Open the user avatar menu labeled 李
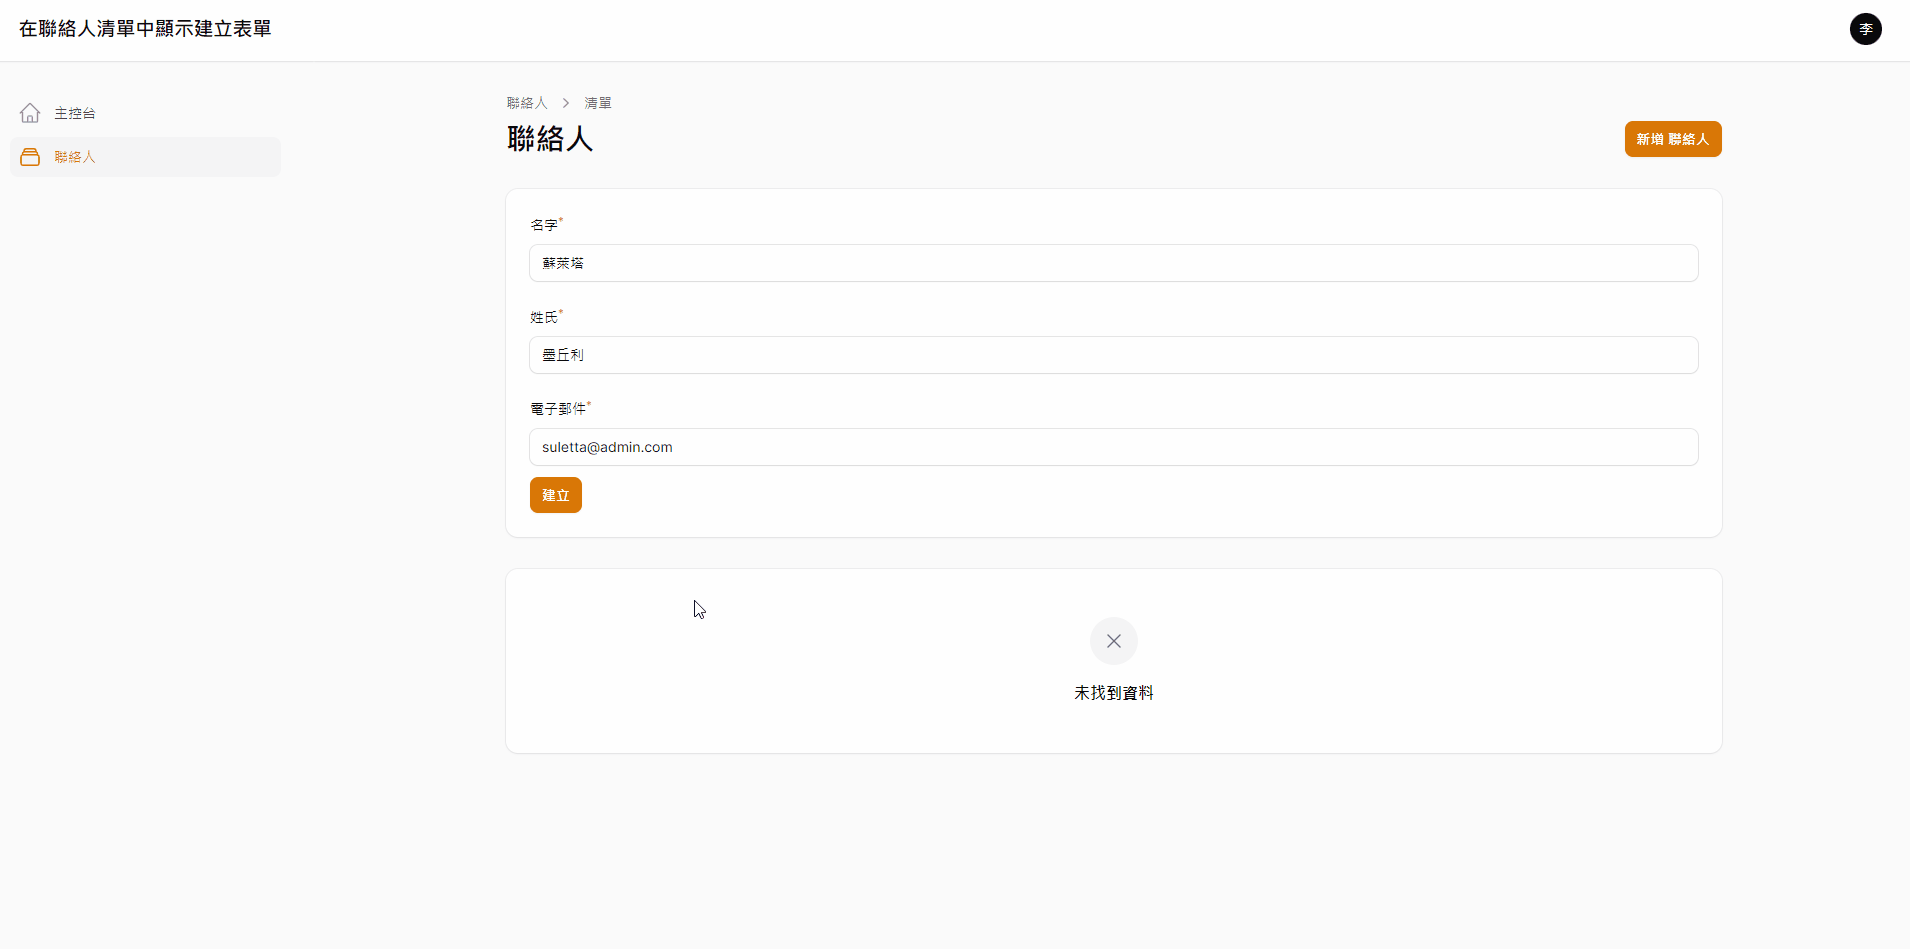1910x949 pixels. pos(1866,29)
